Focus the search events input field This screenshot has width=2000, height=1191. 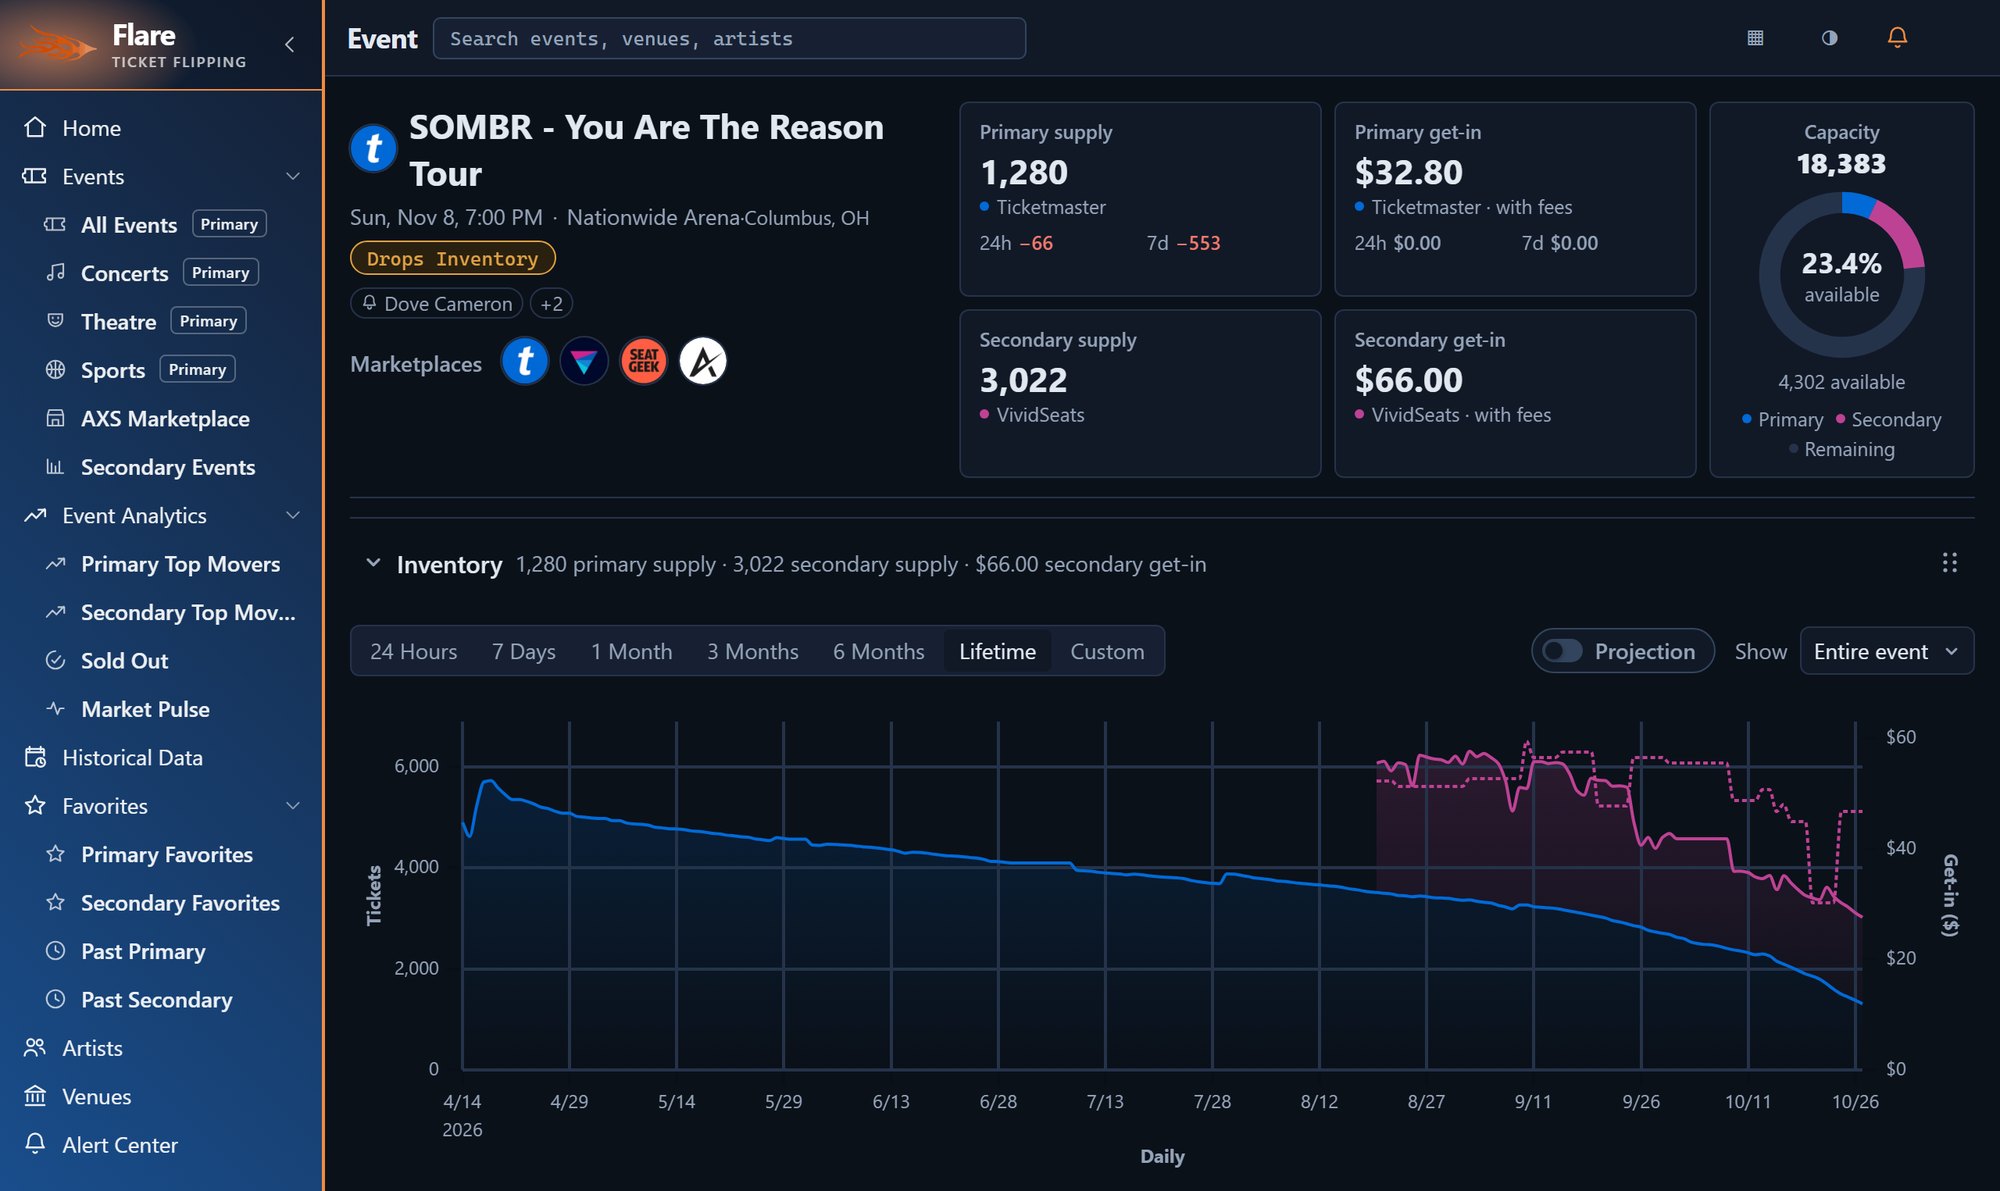pos(729,38)
